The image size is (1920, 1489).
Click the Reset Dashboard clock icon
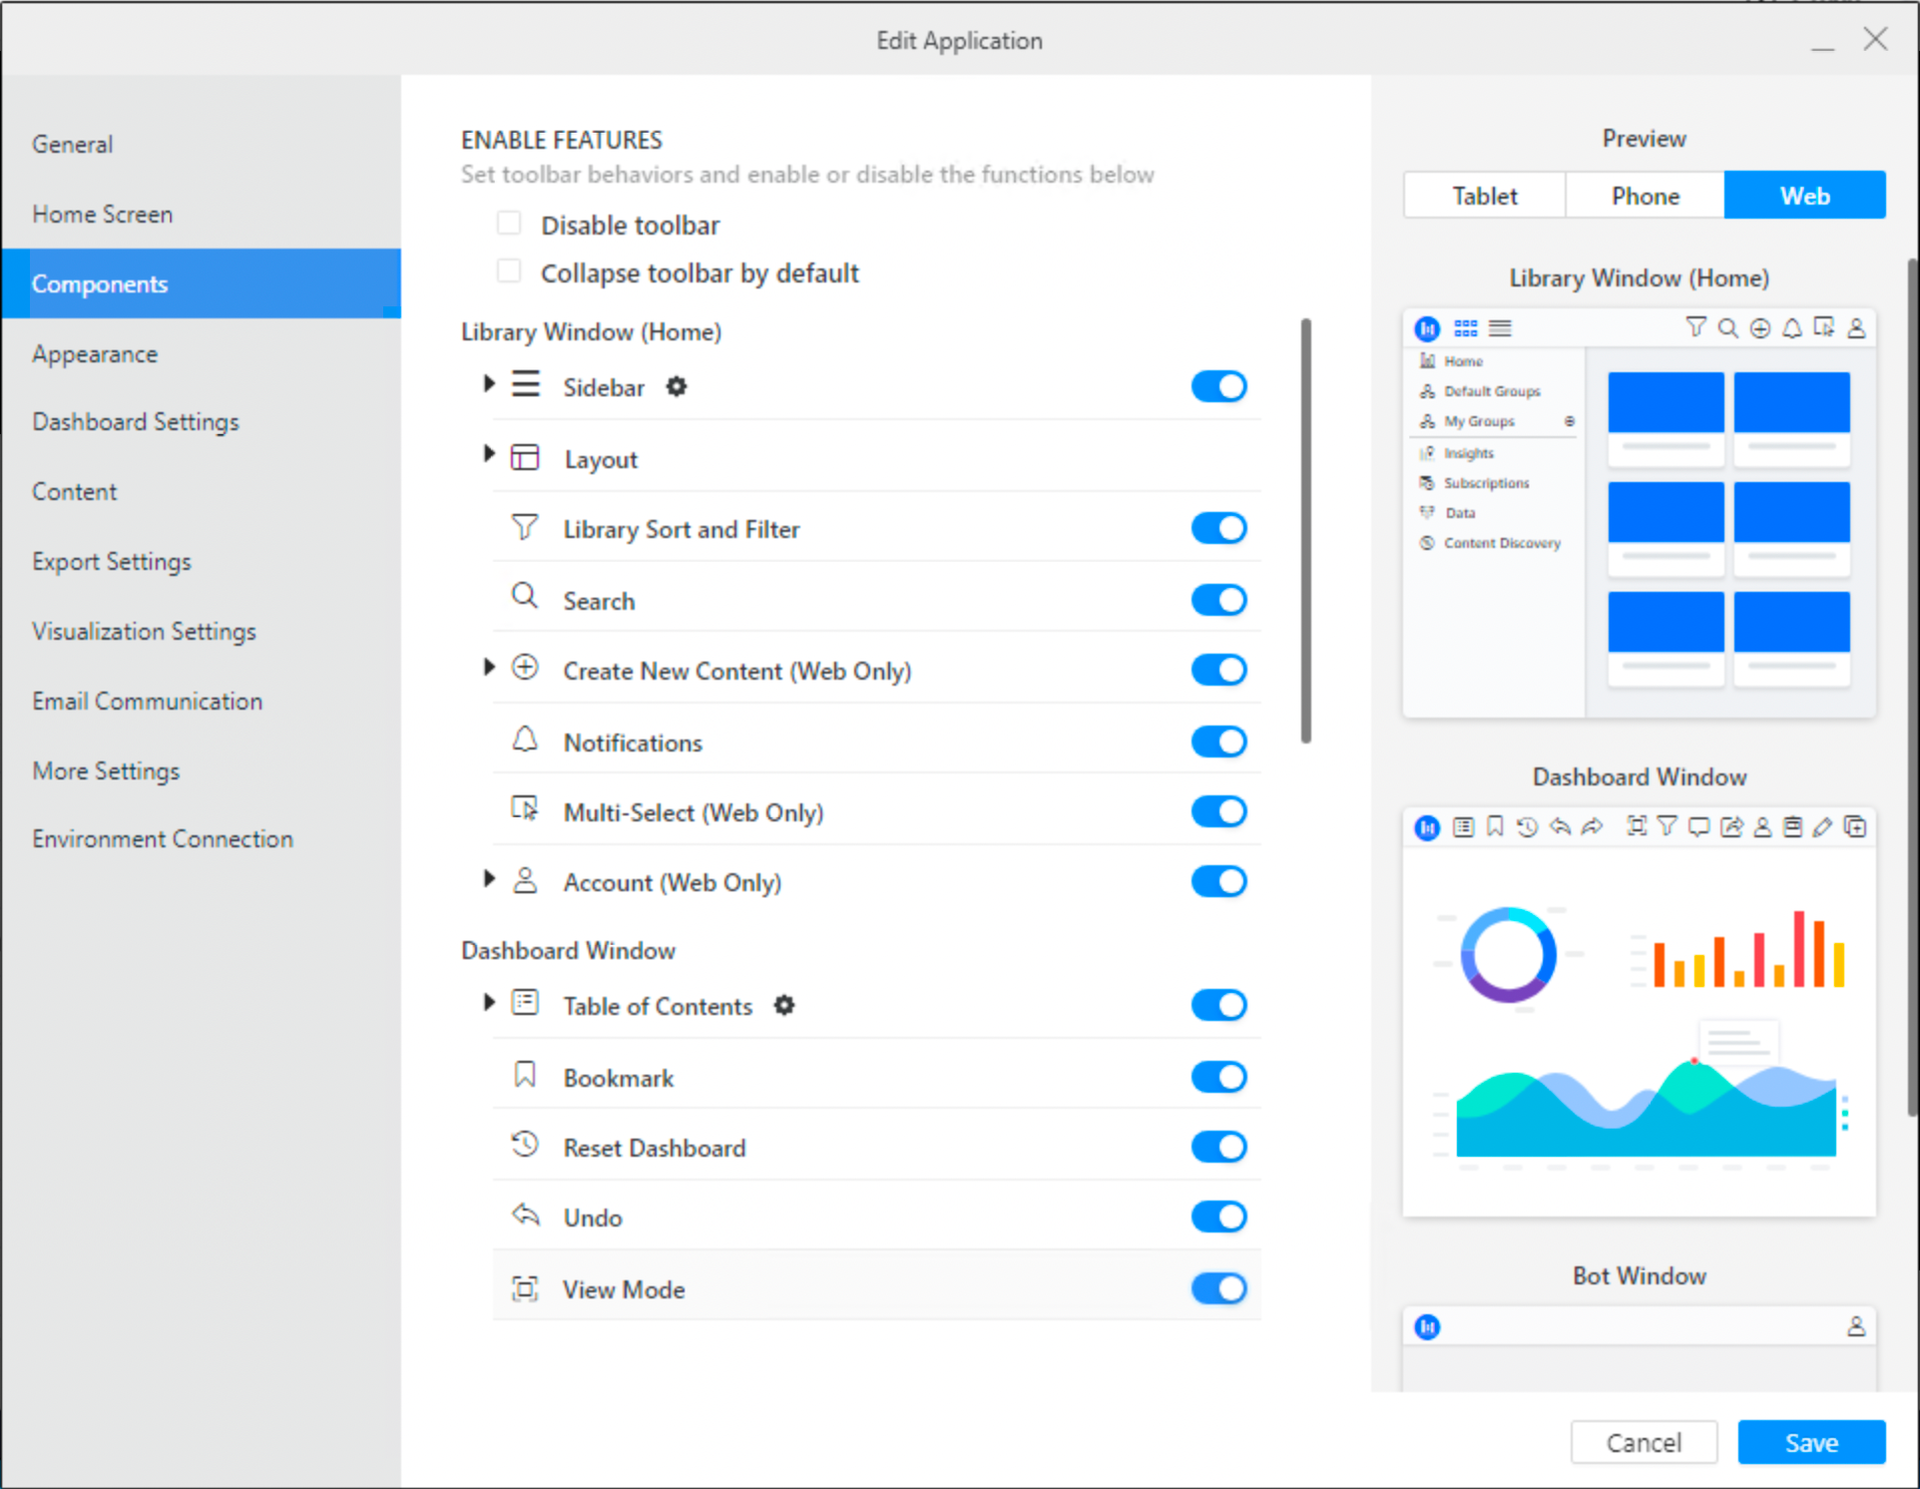[525, 1144]
